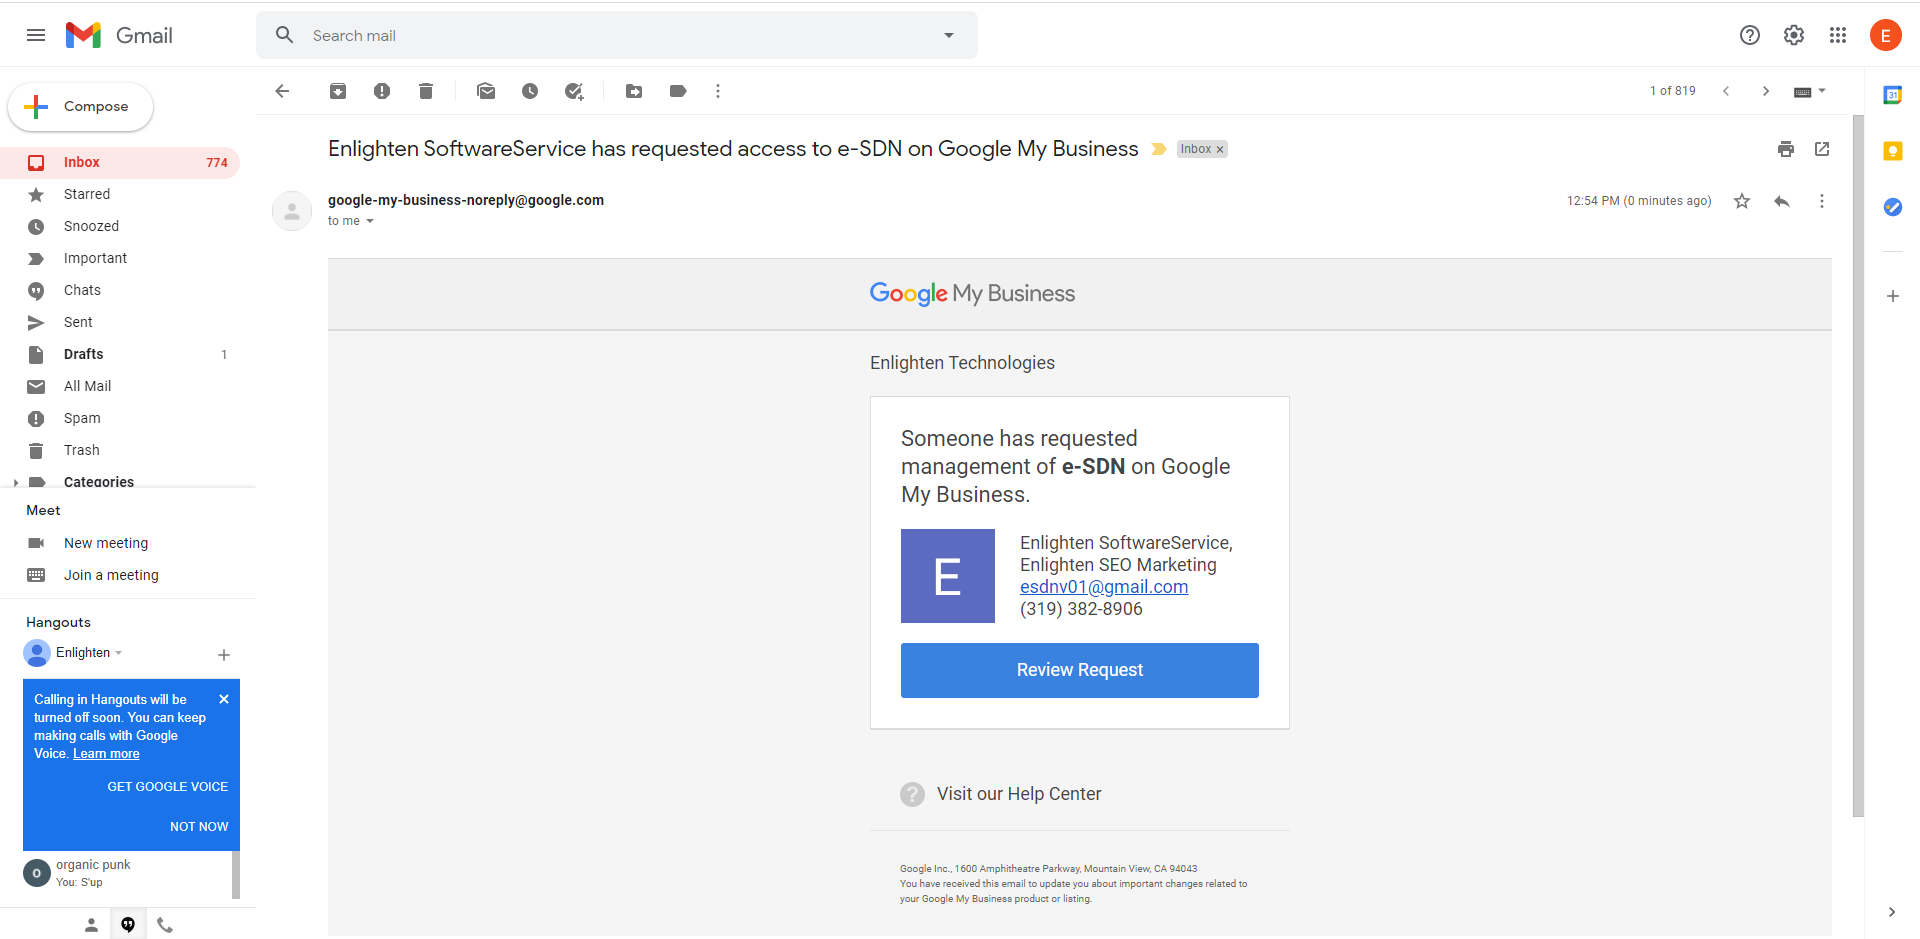Click the Review Request button
The width and height of the screenshot is (1920, 939).
coord(1080,670)
